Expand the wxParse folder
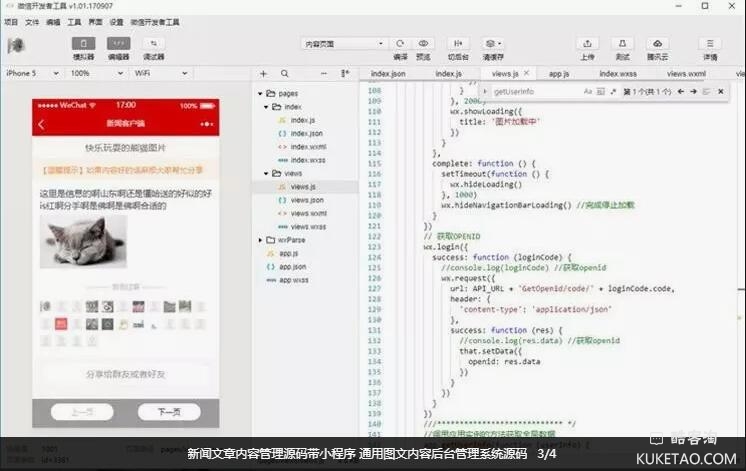Image resolution: width=746 pixels, height=471 pixels. click(260, 240)
